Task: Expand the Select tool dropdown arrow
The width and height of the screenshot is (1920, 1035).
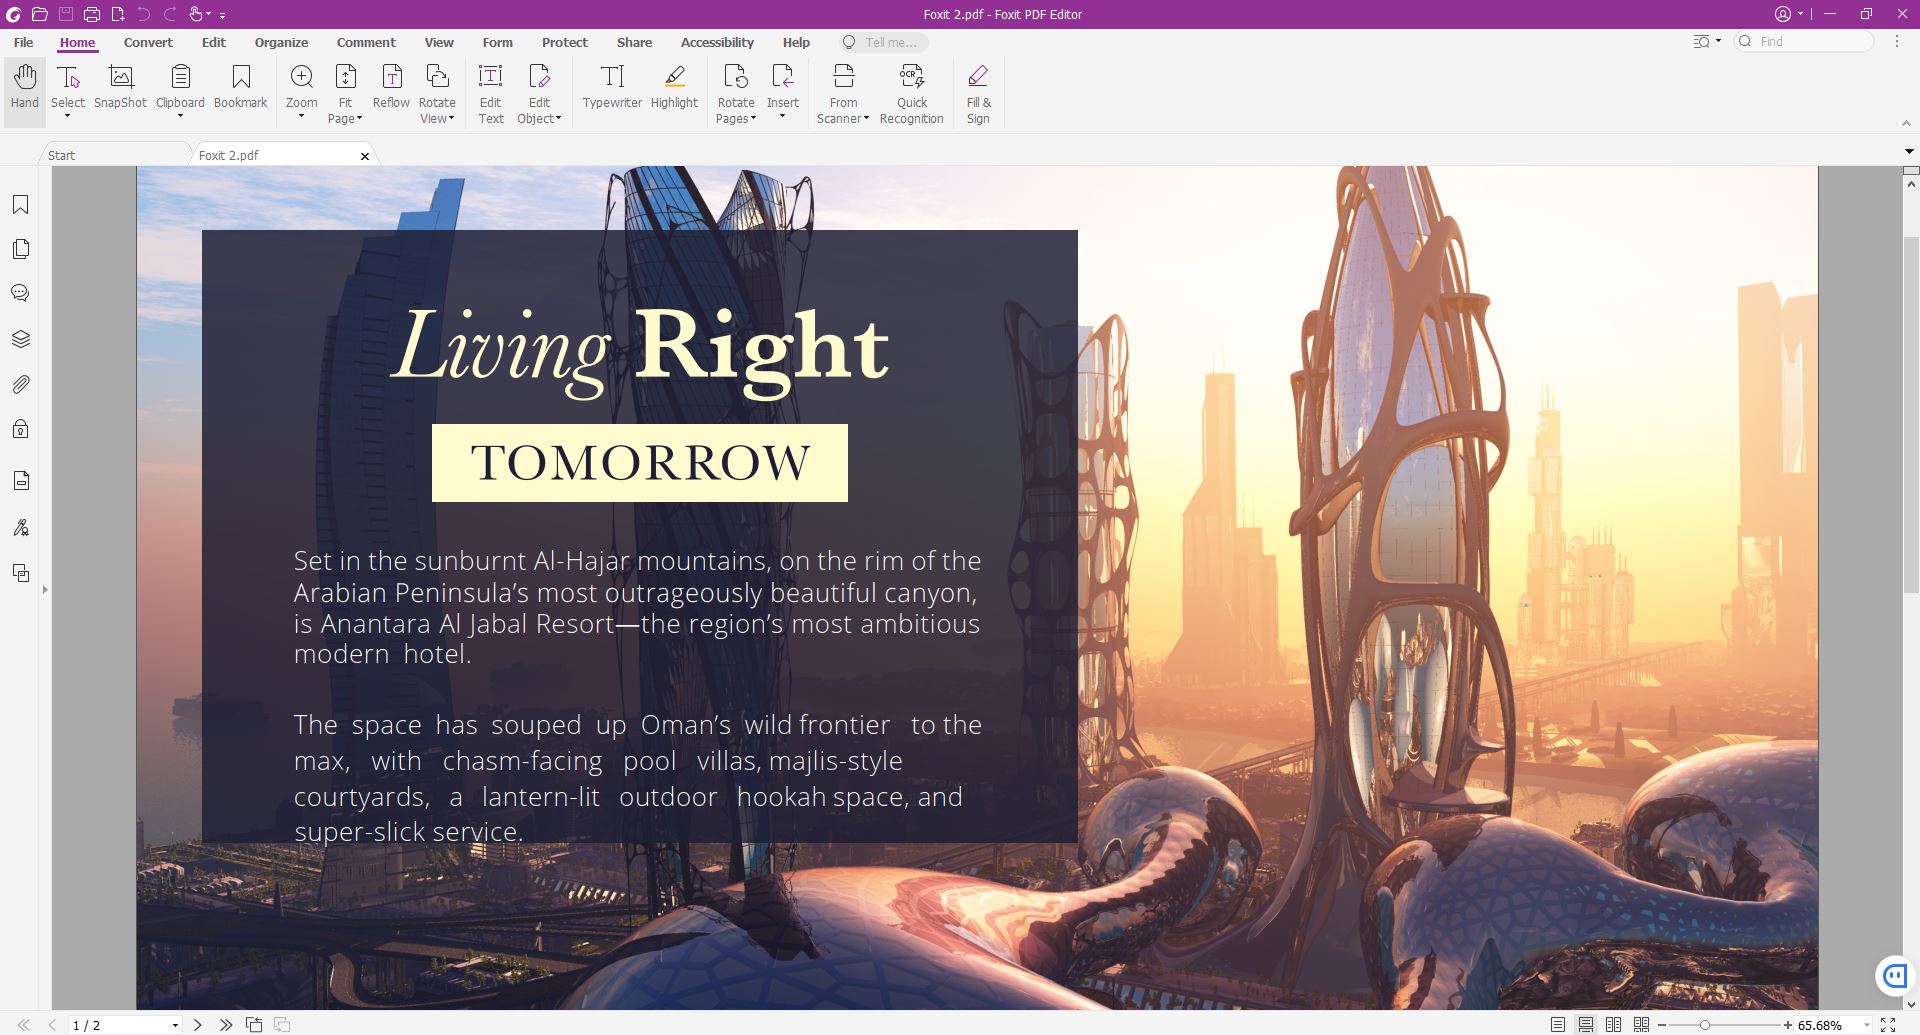Action: click(67, 116)
